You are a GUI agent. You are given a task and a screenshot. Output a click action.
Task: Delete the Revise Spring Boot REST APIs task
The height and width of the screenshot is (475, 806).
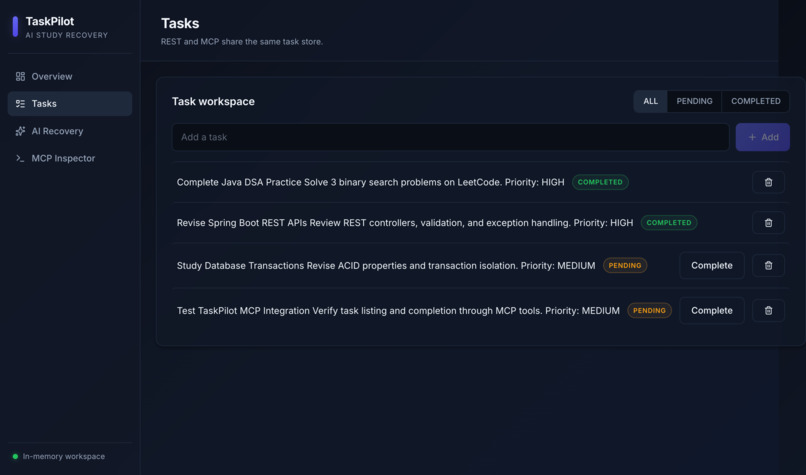coord(768,223)
